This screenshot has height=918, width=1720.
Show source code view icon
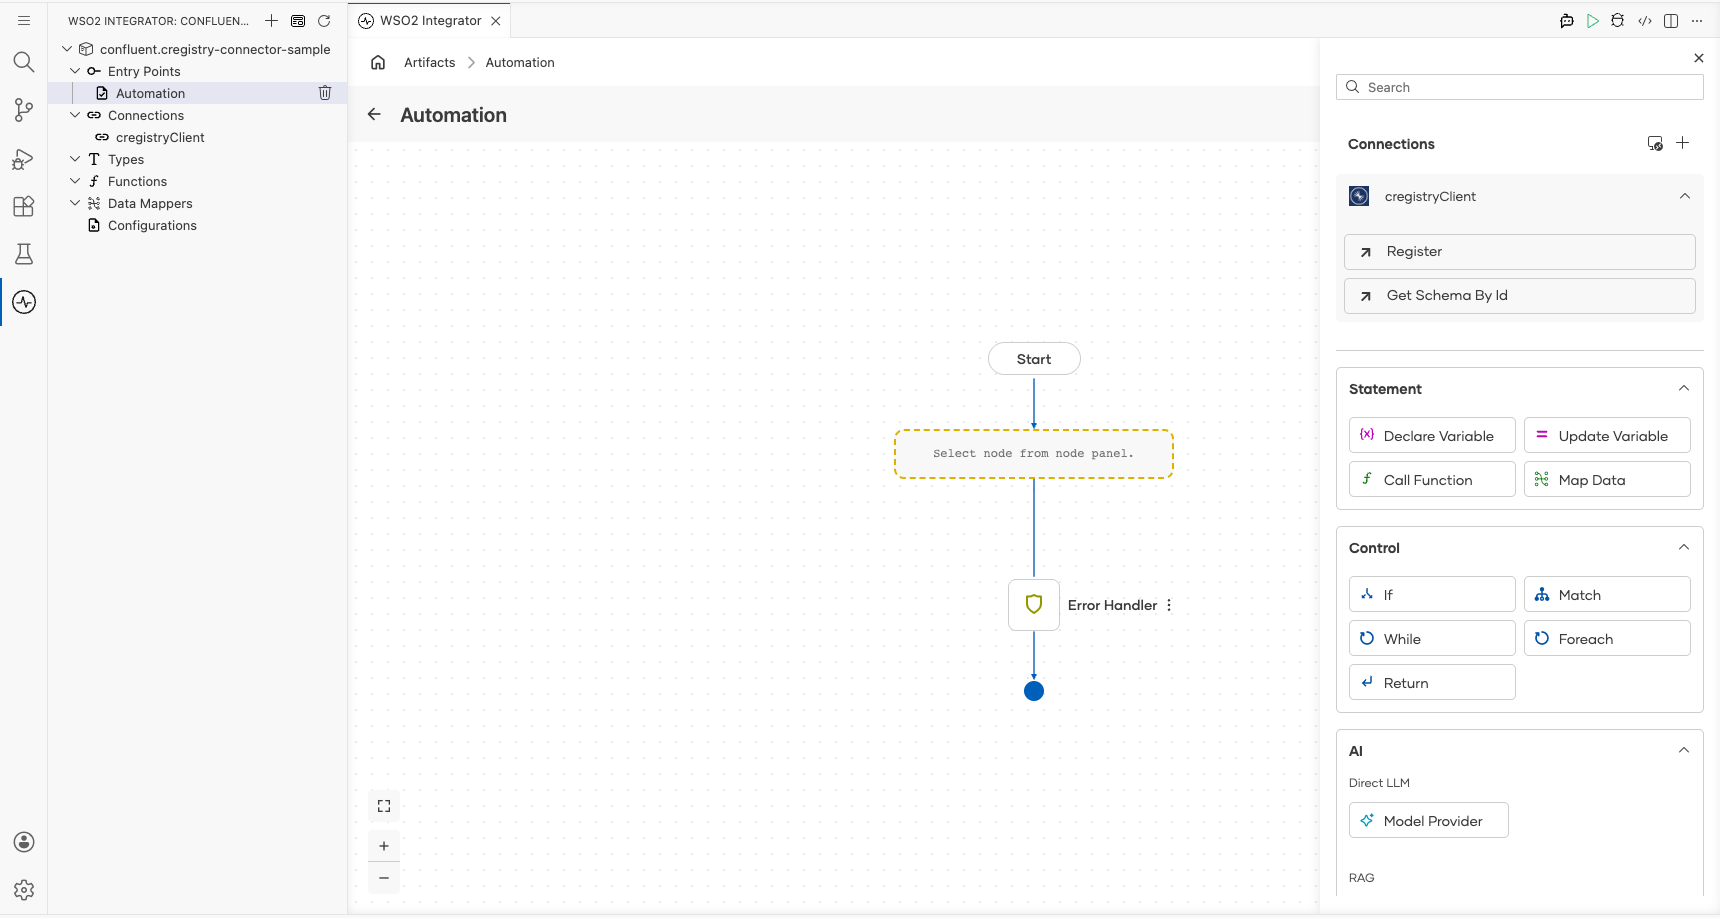[1645, 20]
